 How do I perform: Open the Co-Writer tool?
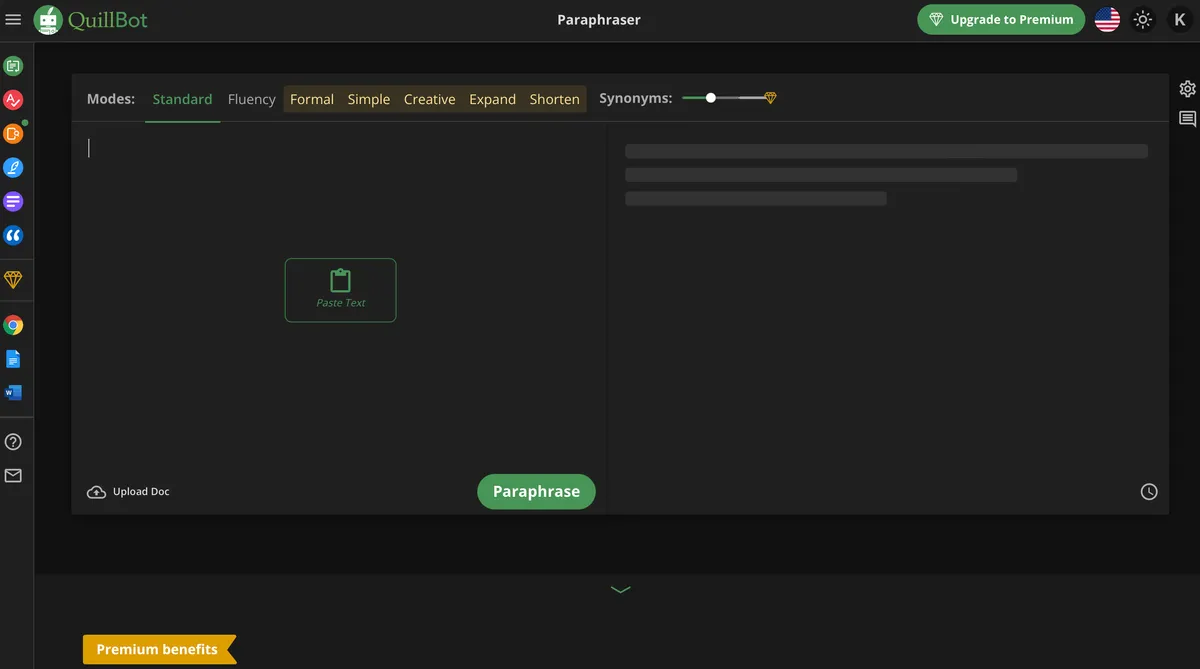tap(14, 167)
